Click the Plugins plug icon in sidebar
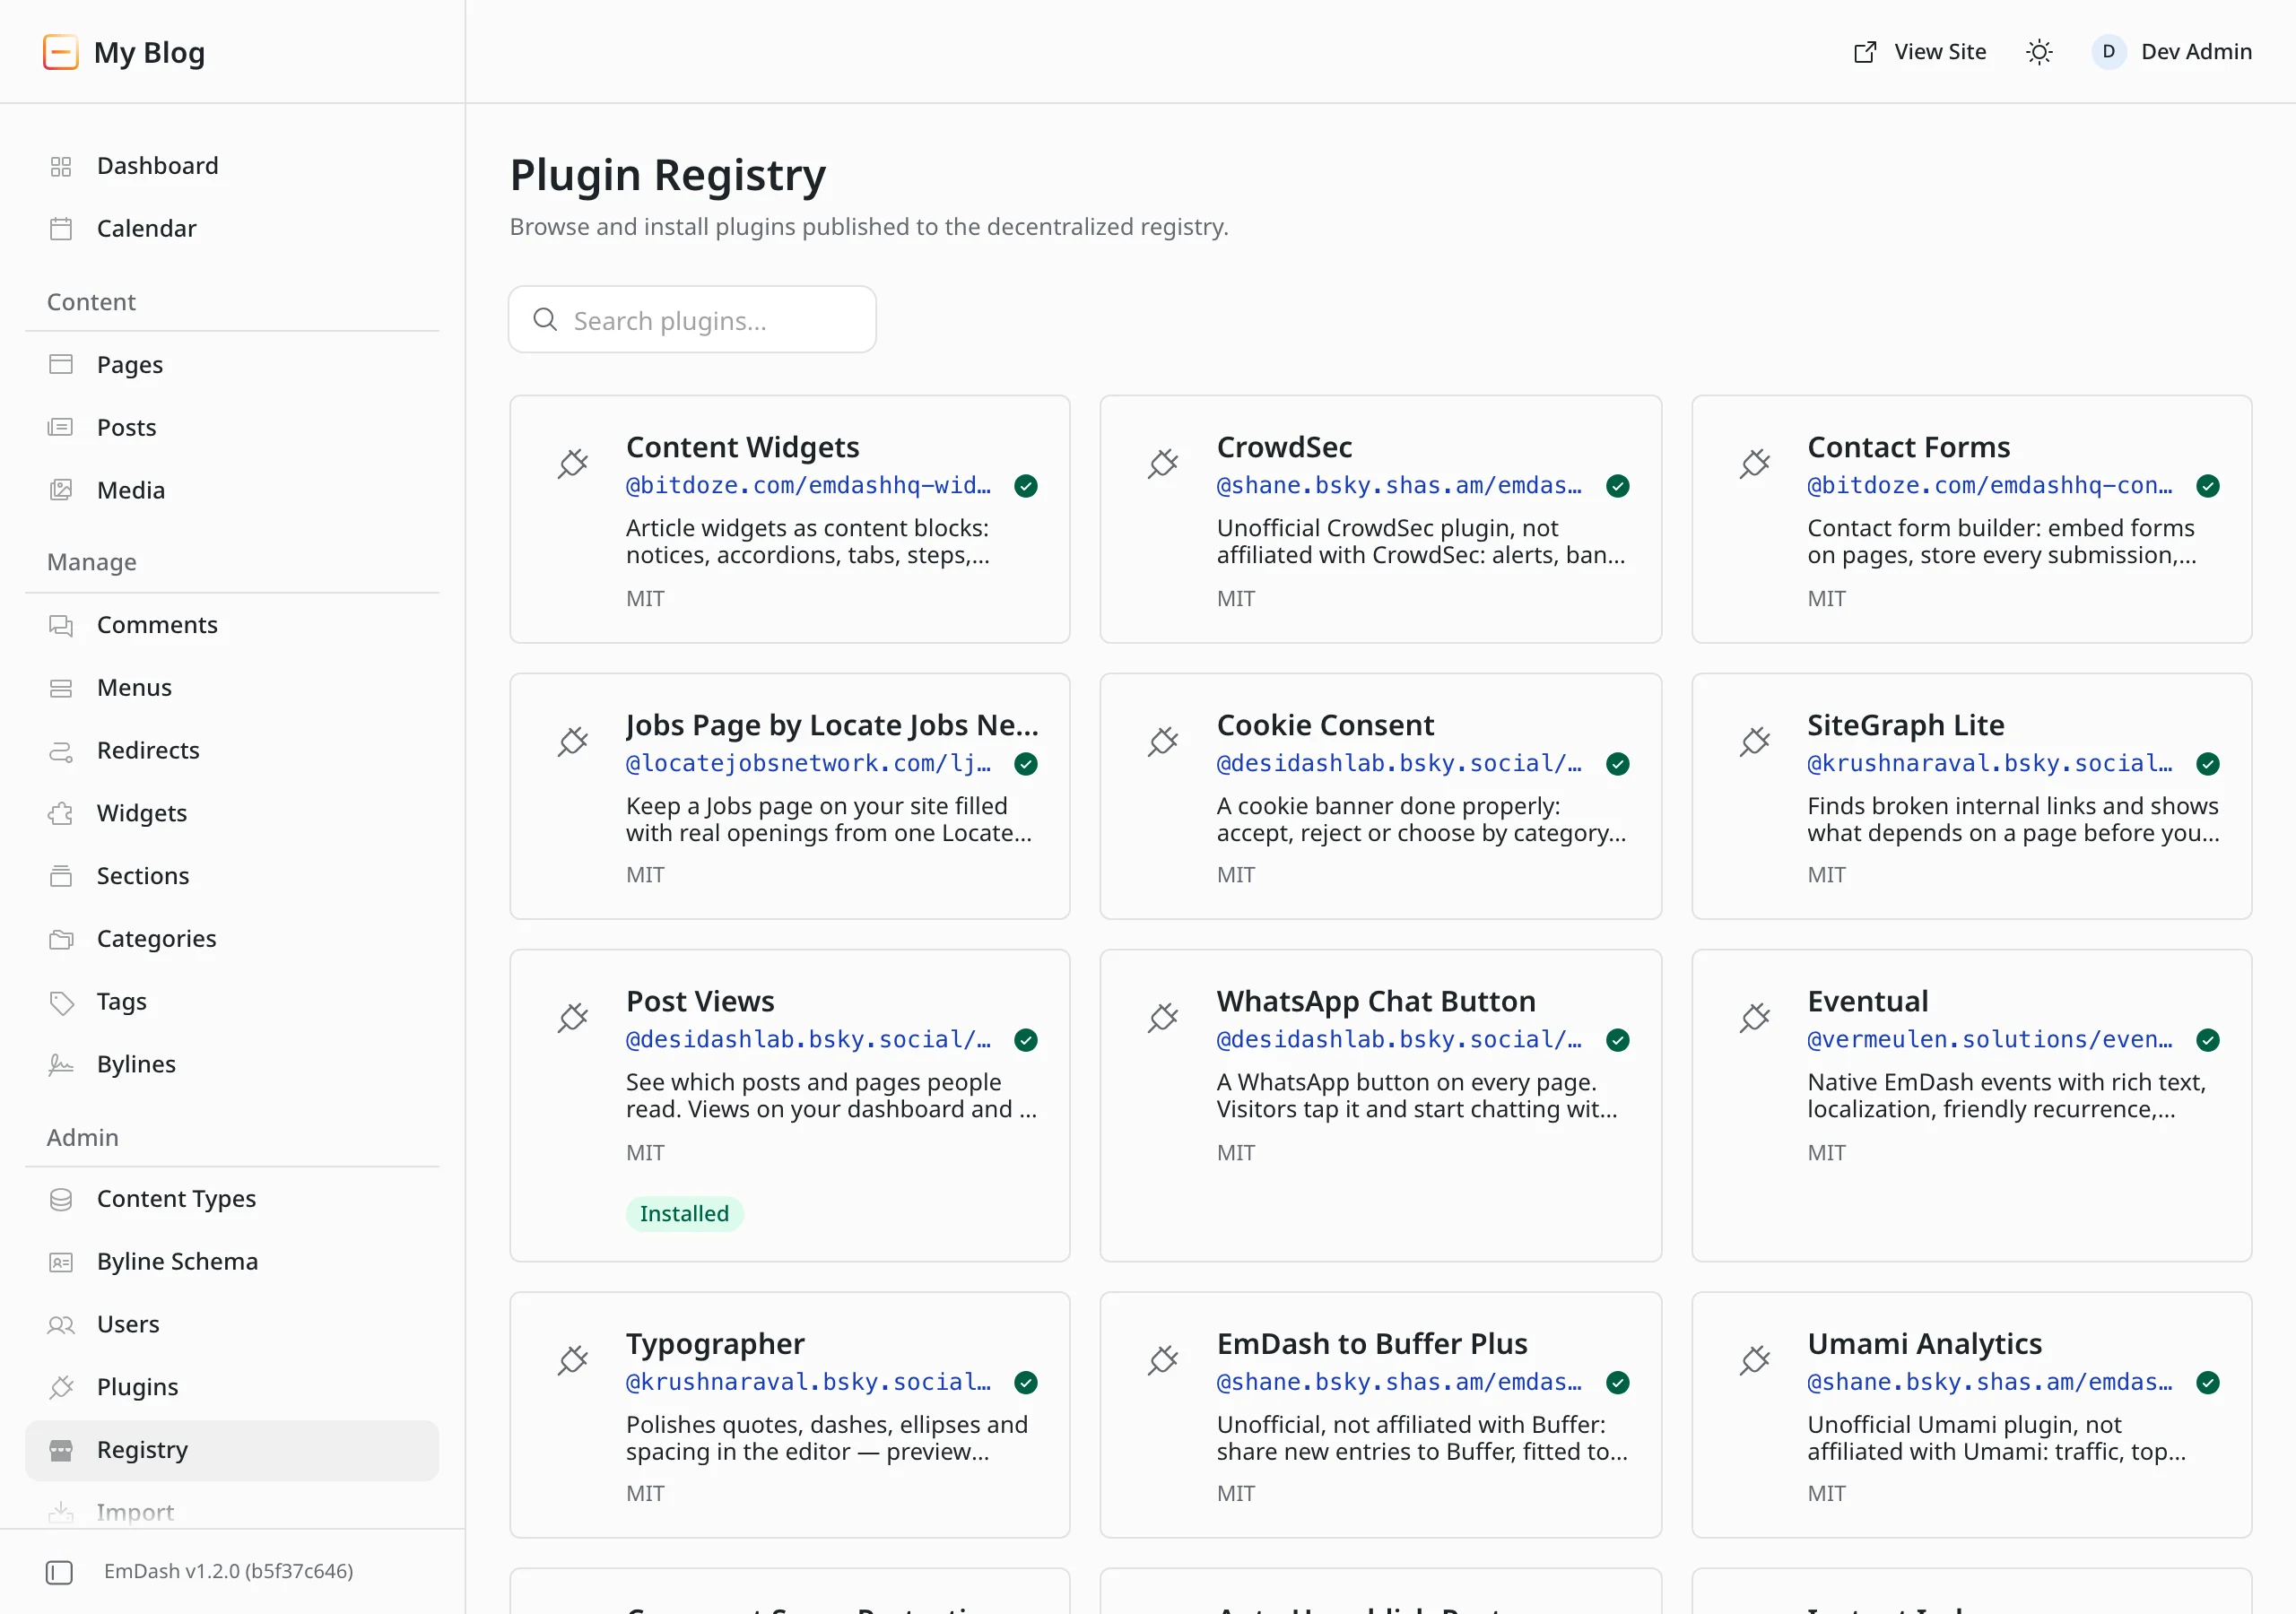 click(61, 1388)
